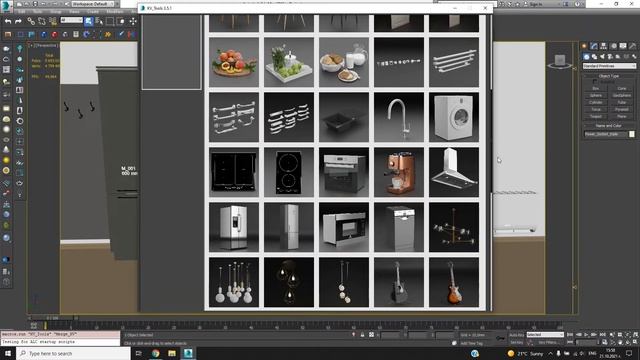Click the Play Animation button
This screenshot has height=360, width=640.
tap(586, 335)
